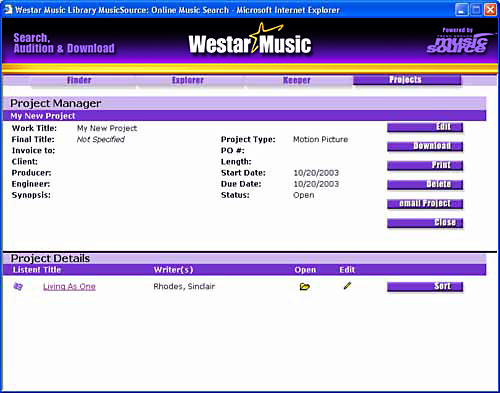
Task: Play the Living As One listen icon
Action: click(x=18, y=286)
